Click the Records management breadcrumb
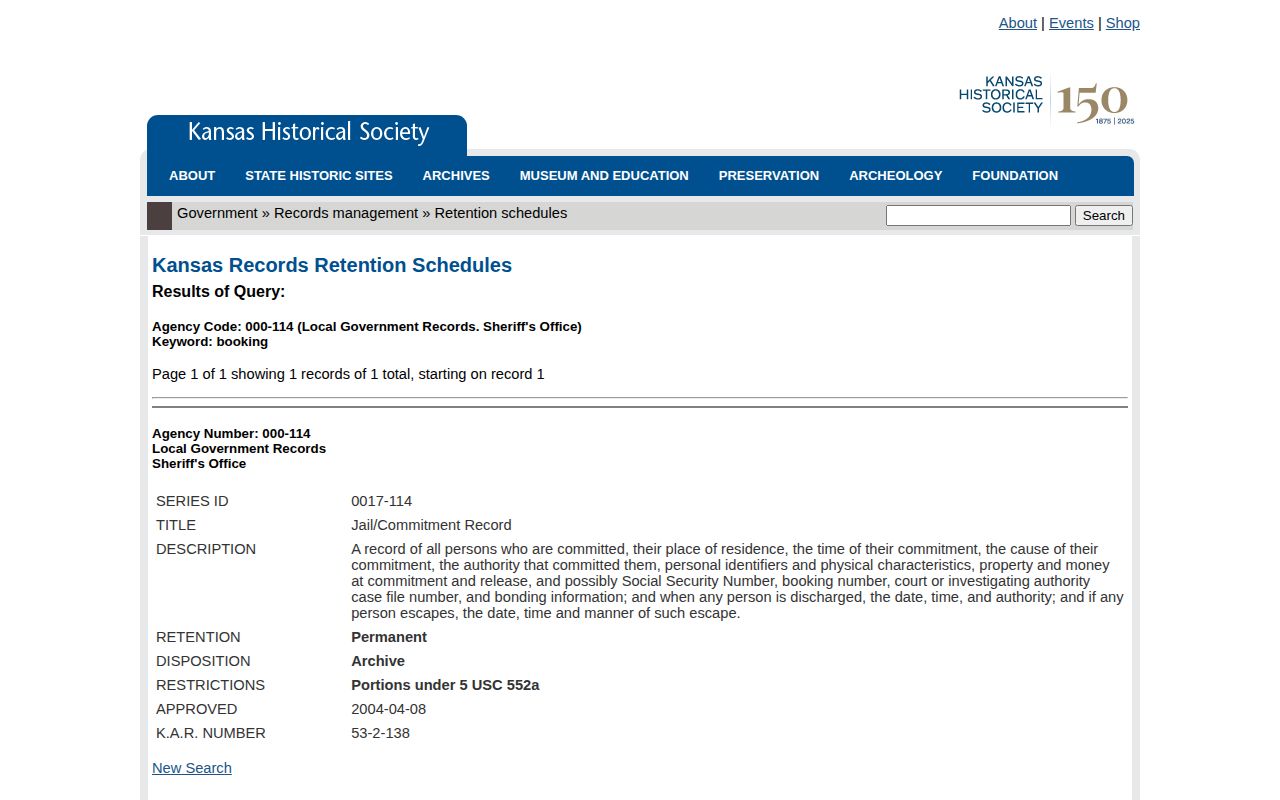The width and height of the screenshot is (1280, 800). coord(346,213)
